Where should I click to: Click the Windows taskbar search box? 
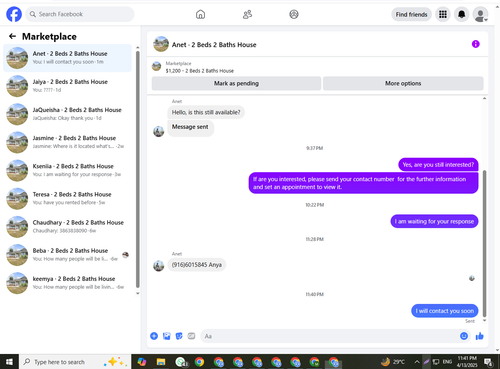pos(75,362)
